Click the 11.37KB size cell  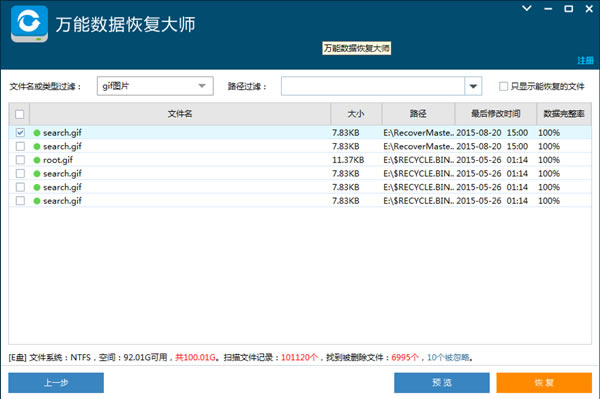(348, 160)
